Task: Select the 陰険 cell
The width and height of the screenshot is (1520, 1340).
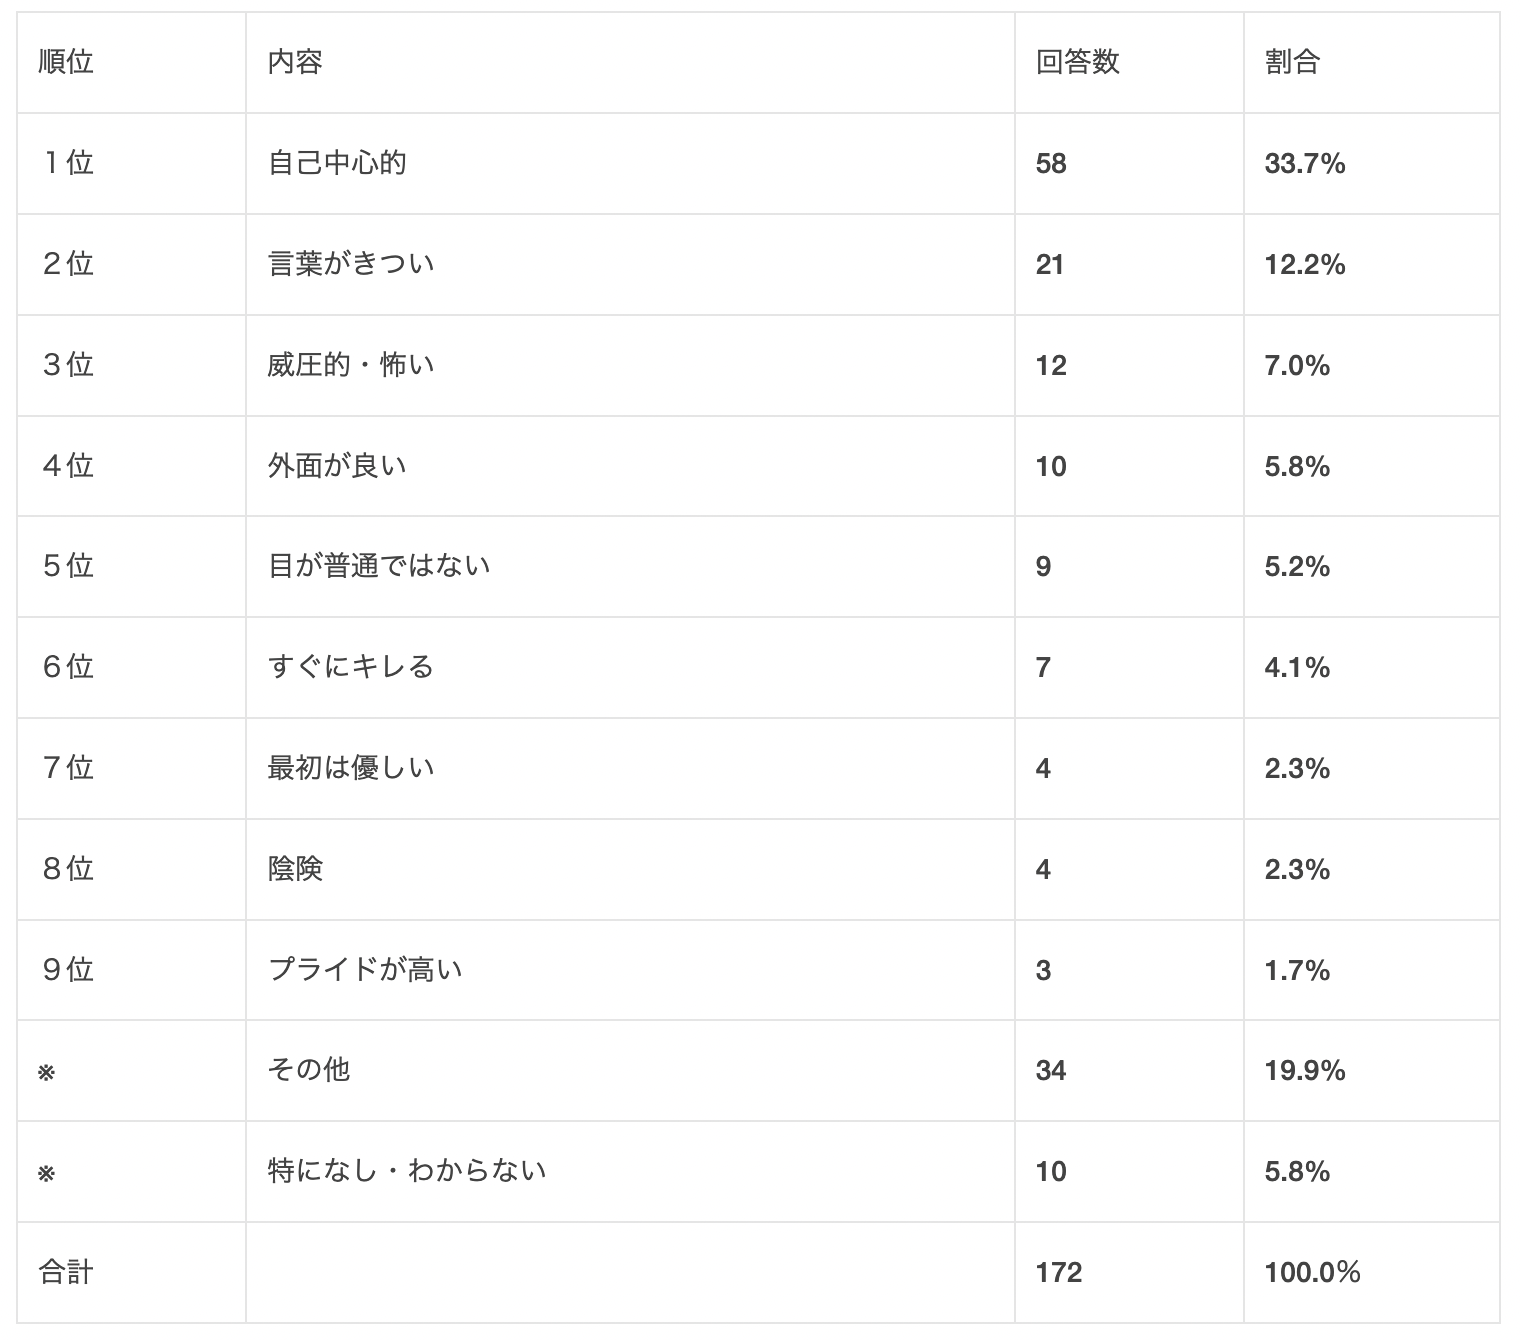Action: (x=295, y=869)
